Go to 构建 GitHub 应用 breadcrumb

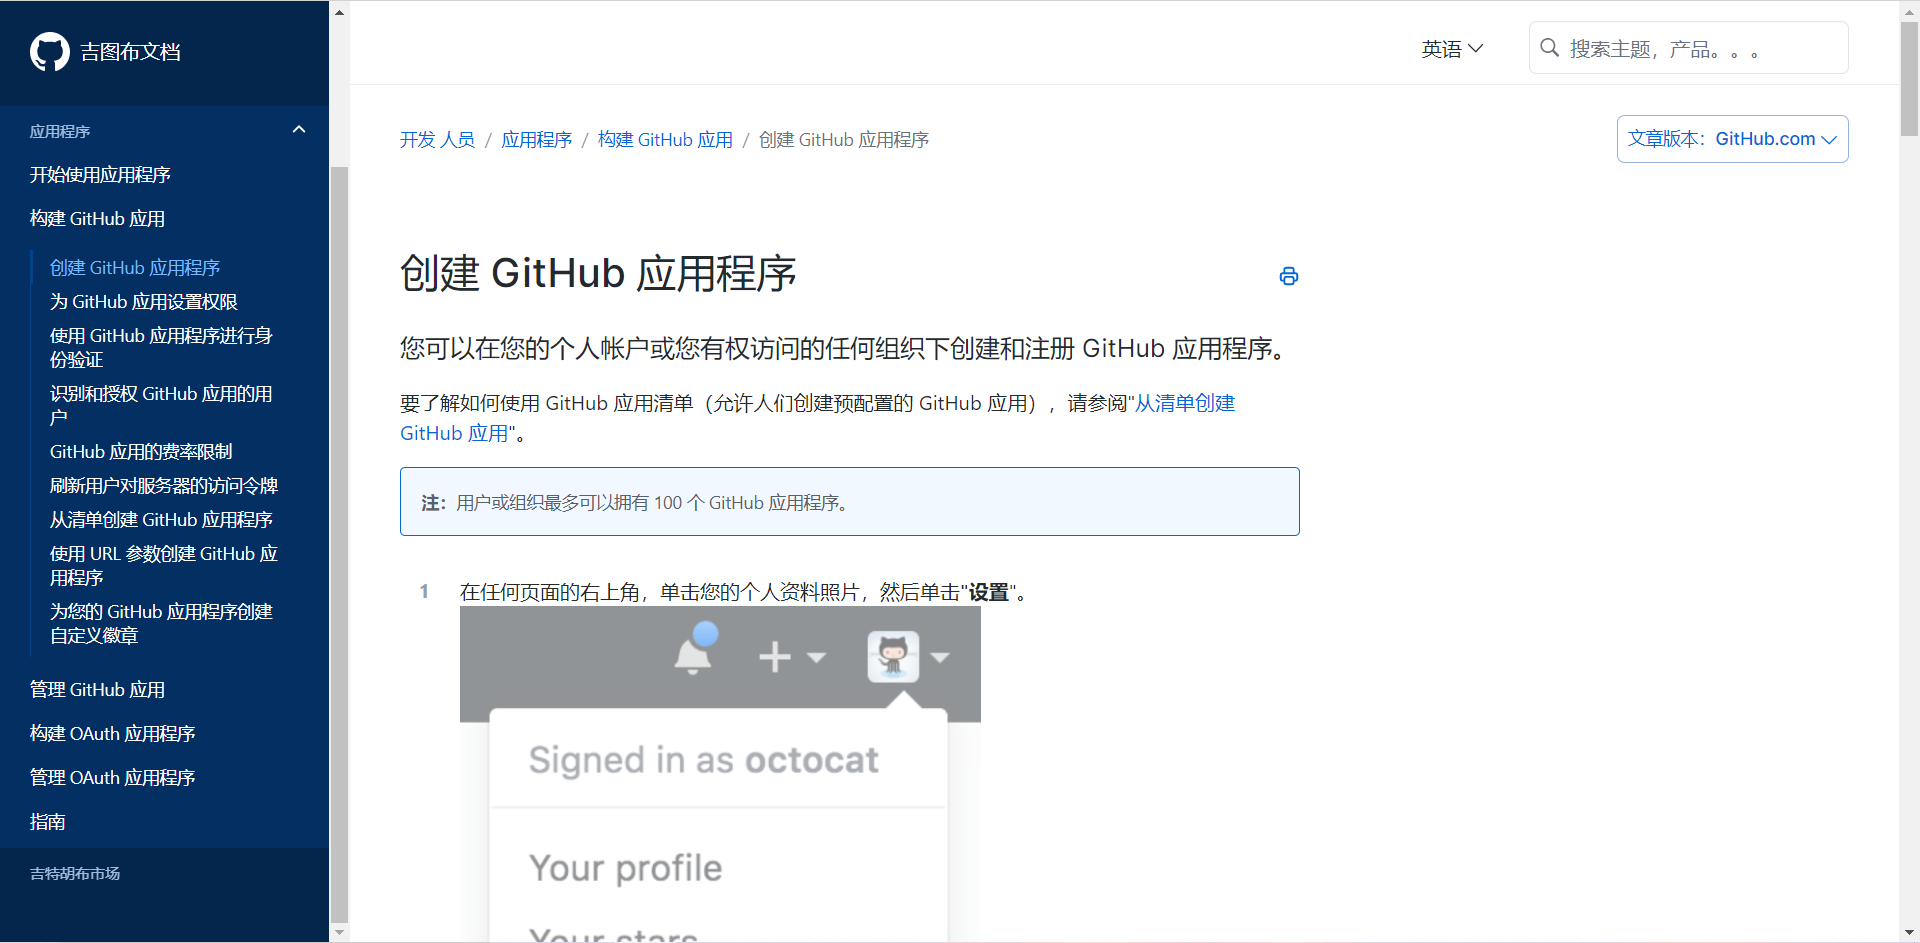pyautogui.click(x=665, y=140)
